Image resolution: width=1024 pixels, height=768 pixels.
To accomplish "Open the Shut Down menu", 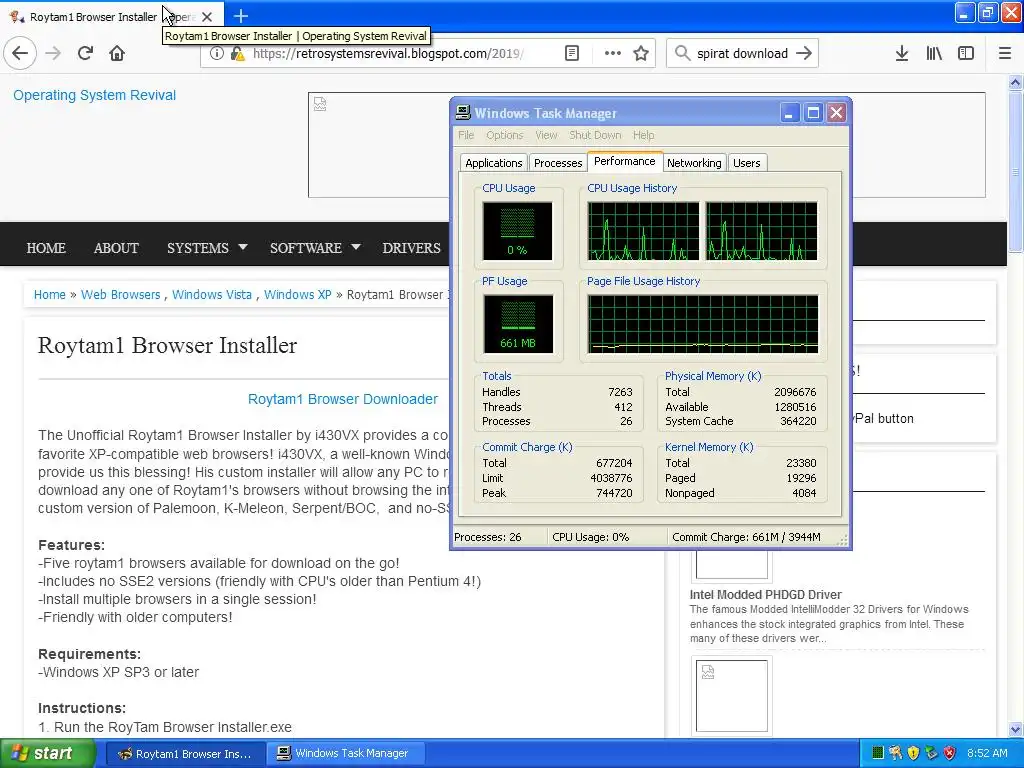I will (595, 135).
